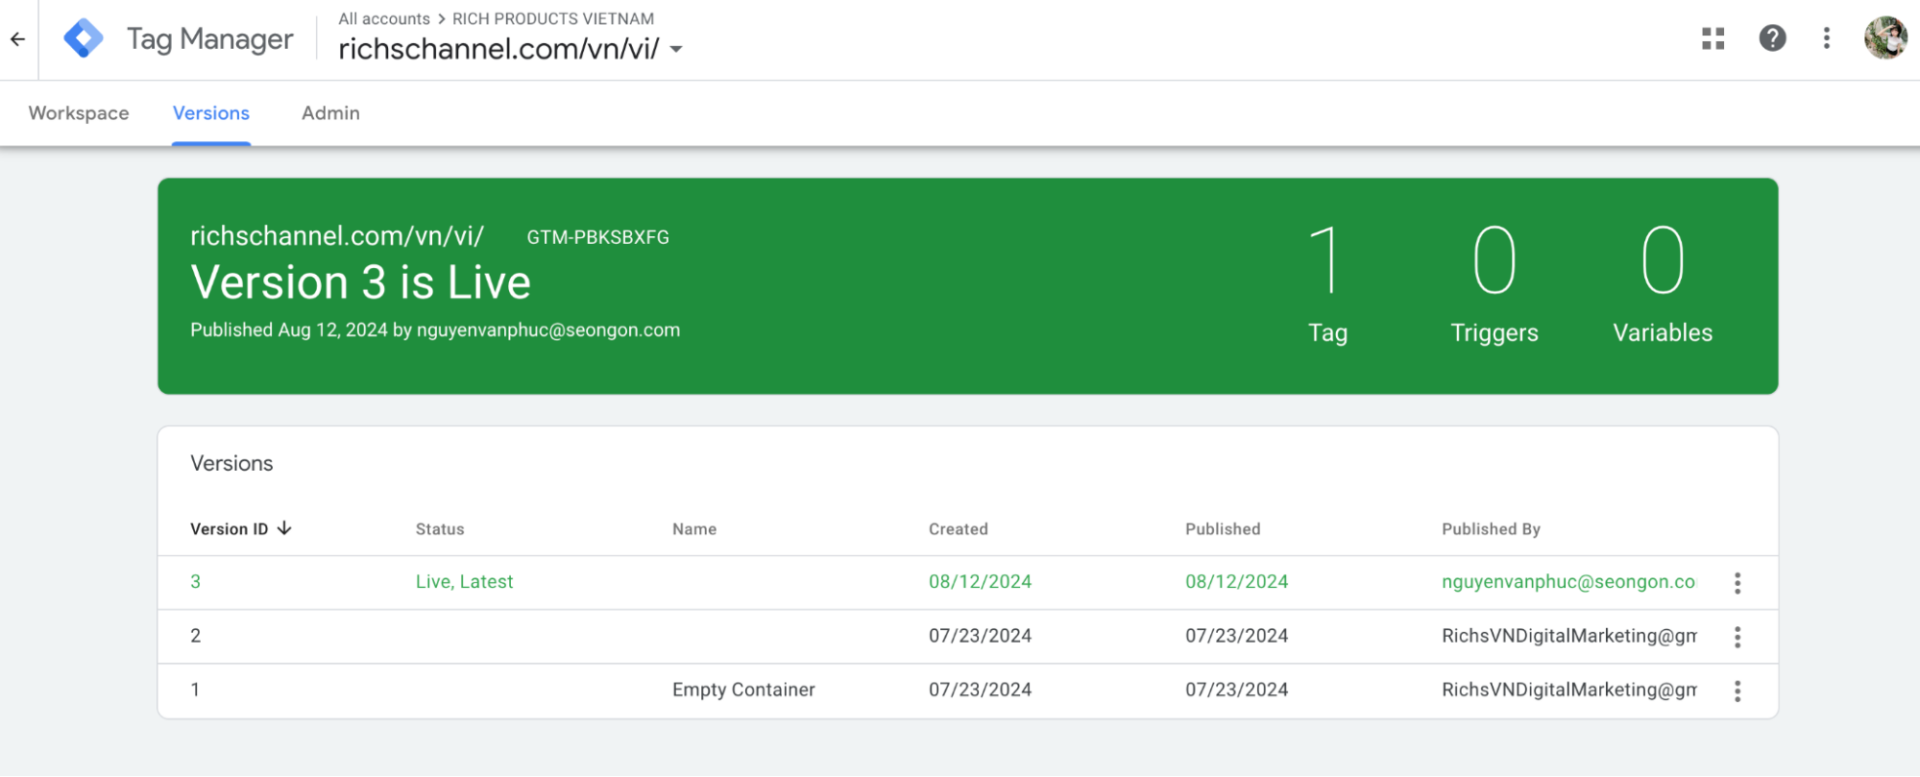Go to the Admin tab
1920x777 pixels.
tap(331, 113)
